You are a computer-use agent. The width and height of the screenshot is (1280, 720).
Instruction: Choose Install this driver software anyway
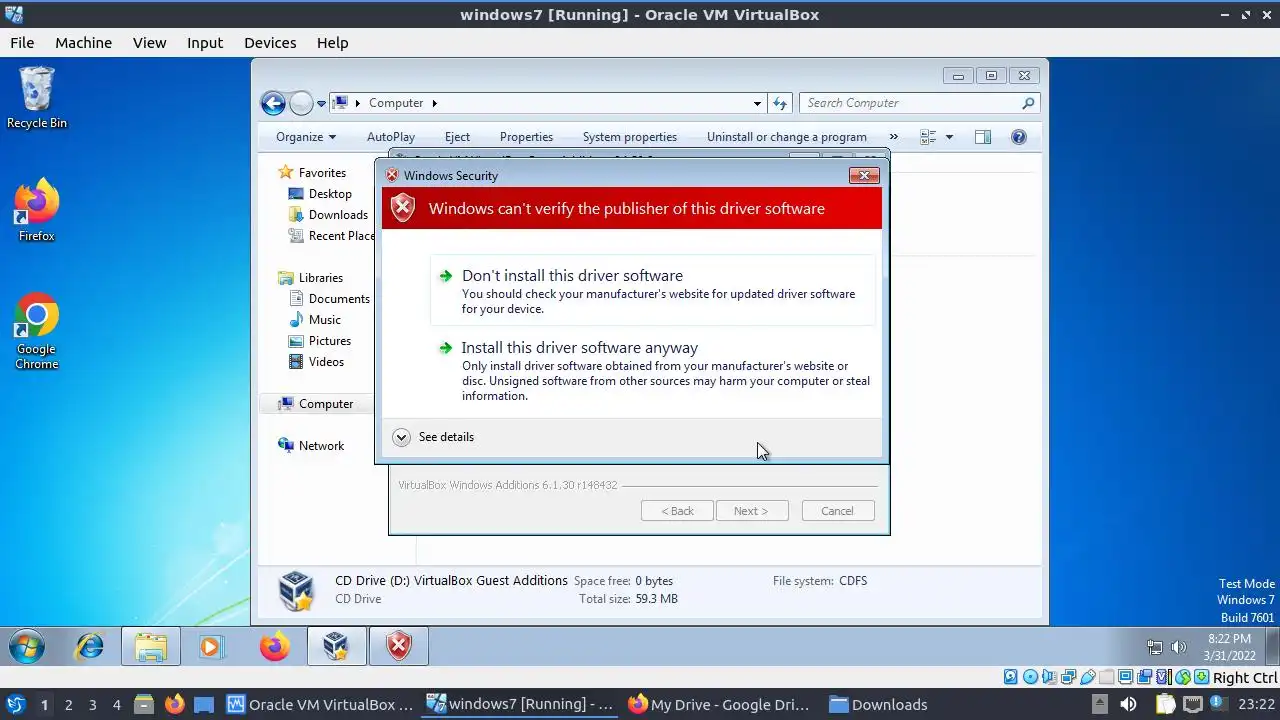[x=653, y=370]
